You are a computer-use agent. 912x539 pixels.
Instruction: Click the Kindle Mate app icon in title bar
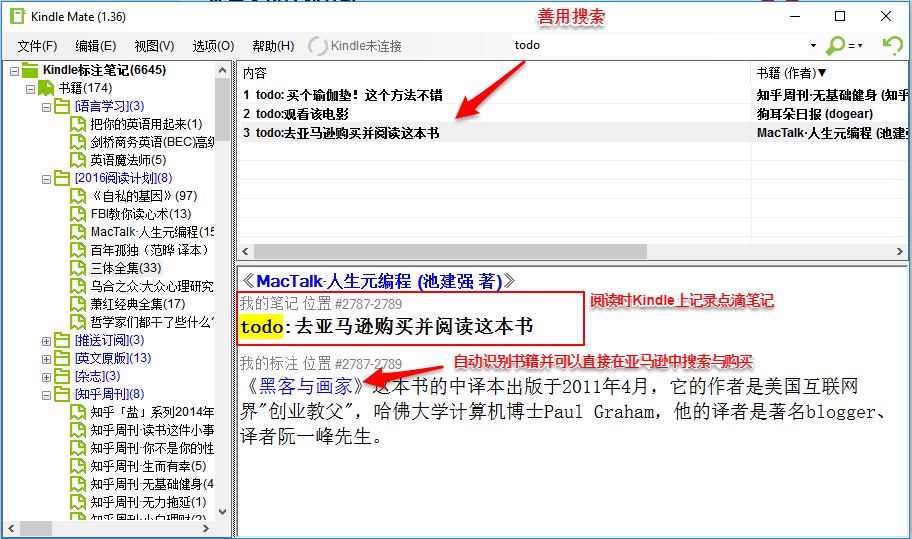point(17,16)
